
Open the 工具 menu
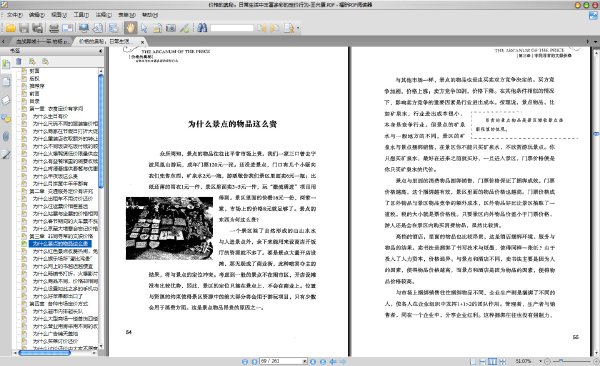pyautogui.click(x=81, y=15)
